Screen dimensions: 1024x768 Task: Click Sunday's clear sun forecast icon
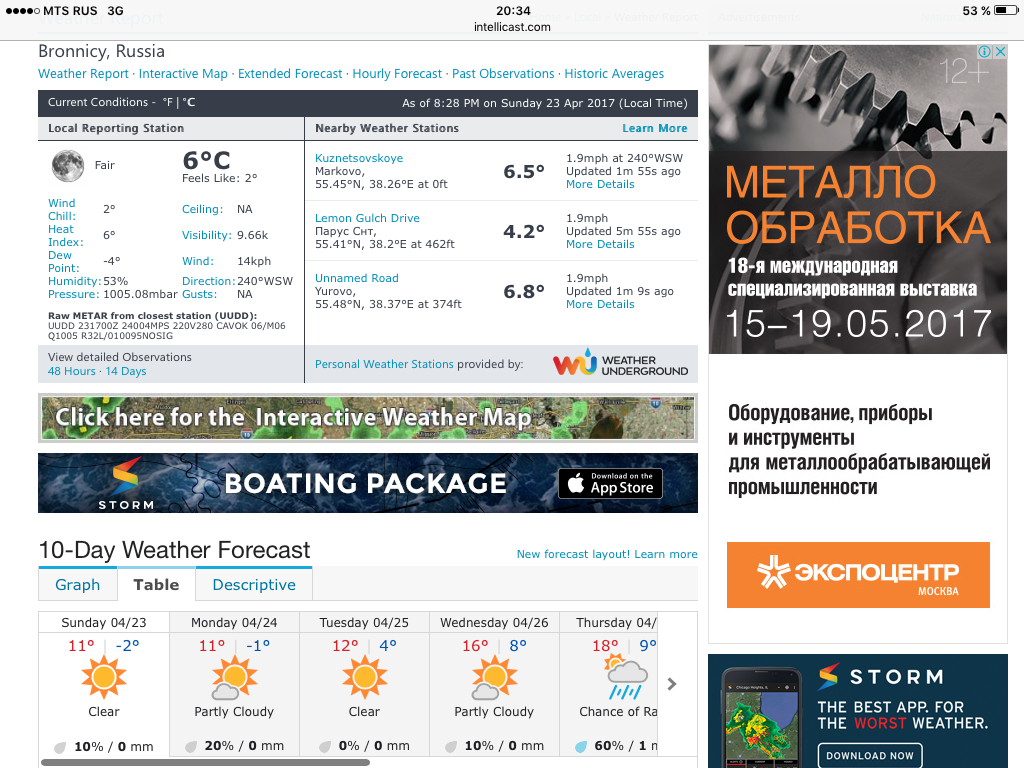(104, 678)
